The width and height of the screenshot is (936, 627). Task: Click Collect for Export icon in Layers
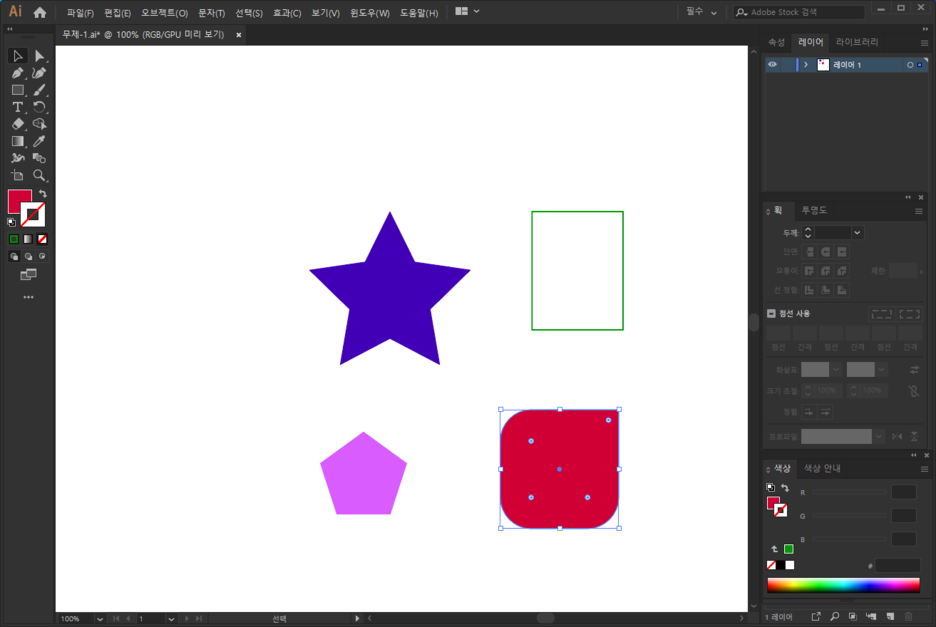click(816, 616)
